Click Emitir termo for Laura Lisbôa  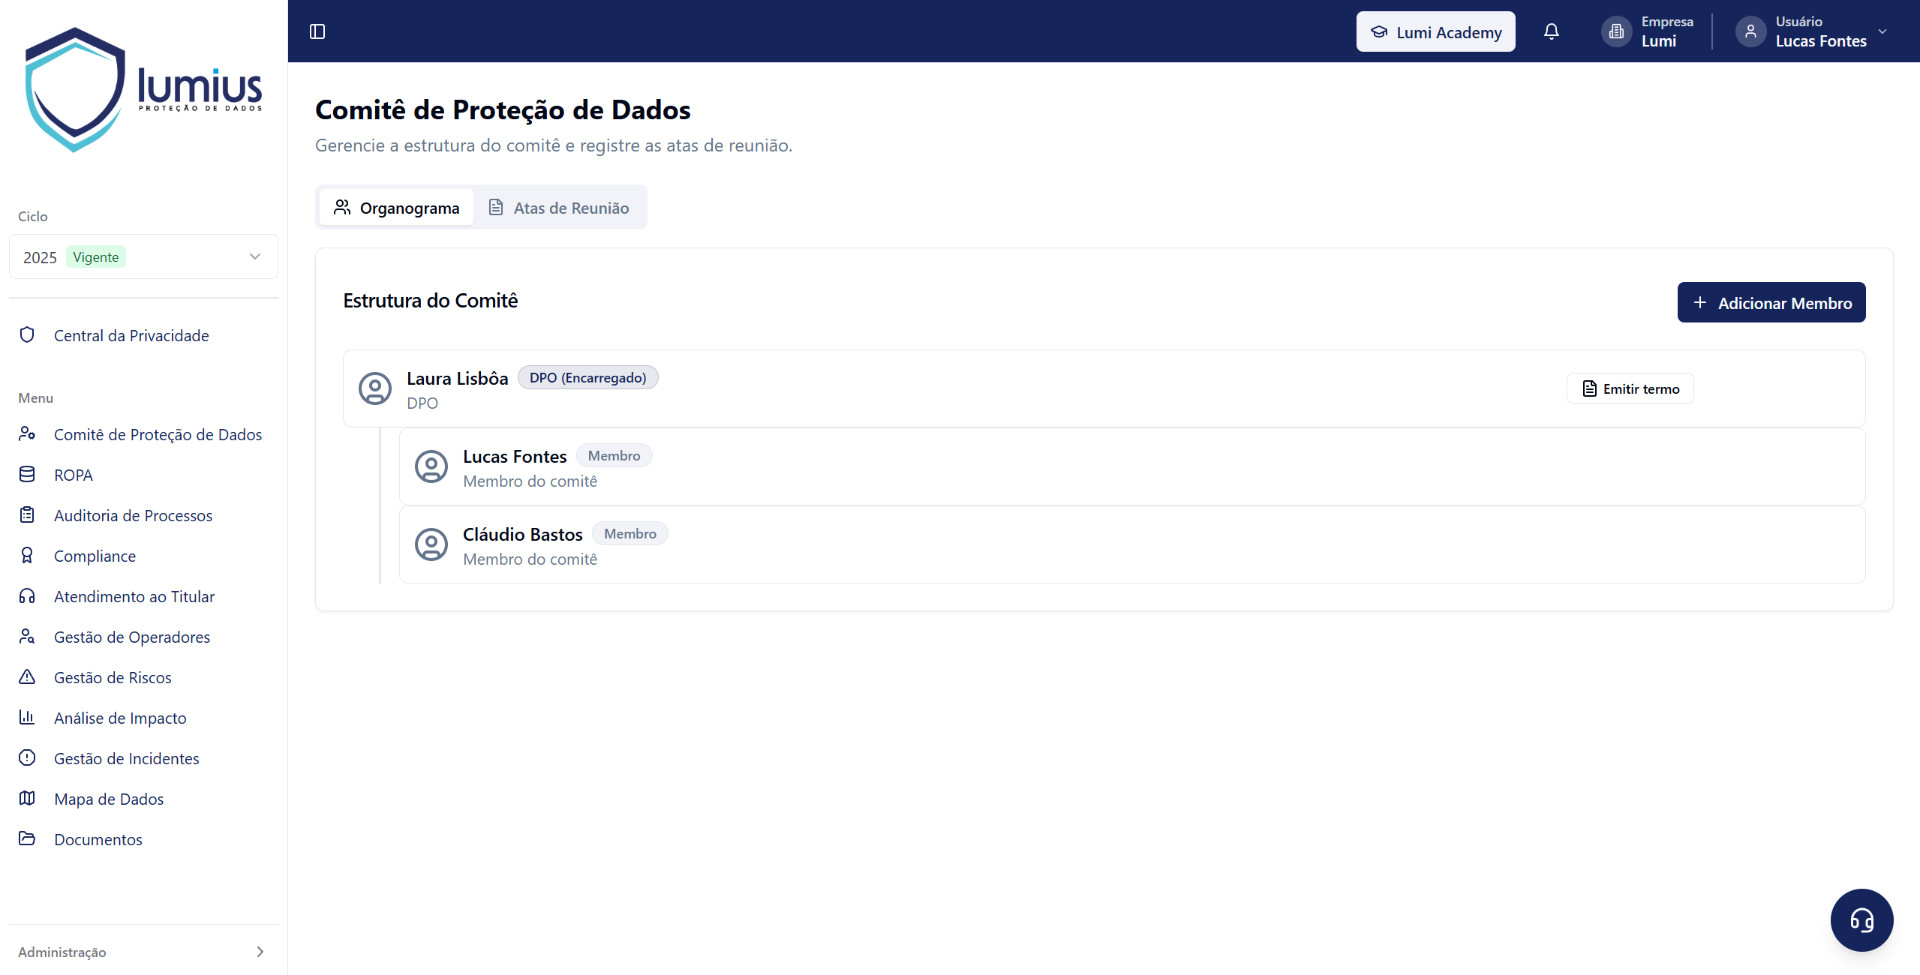coord(1630,389)
